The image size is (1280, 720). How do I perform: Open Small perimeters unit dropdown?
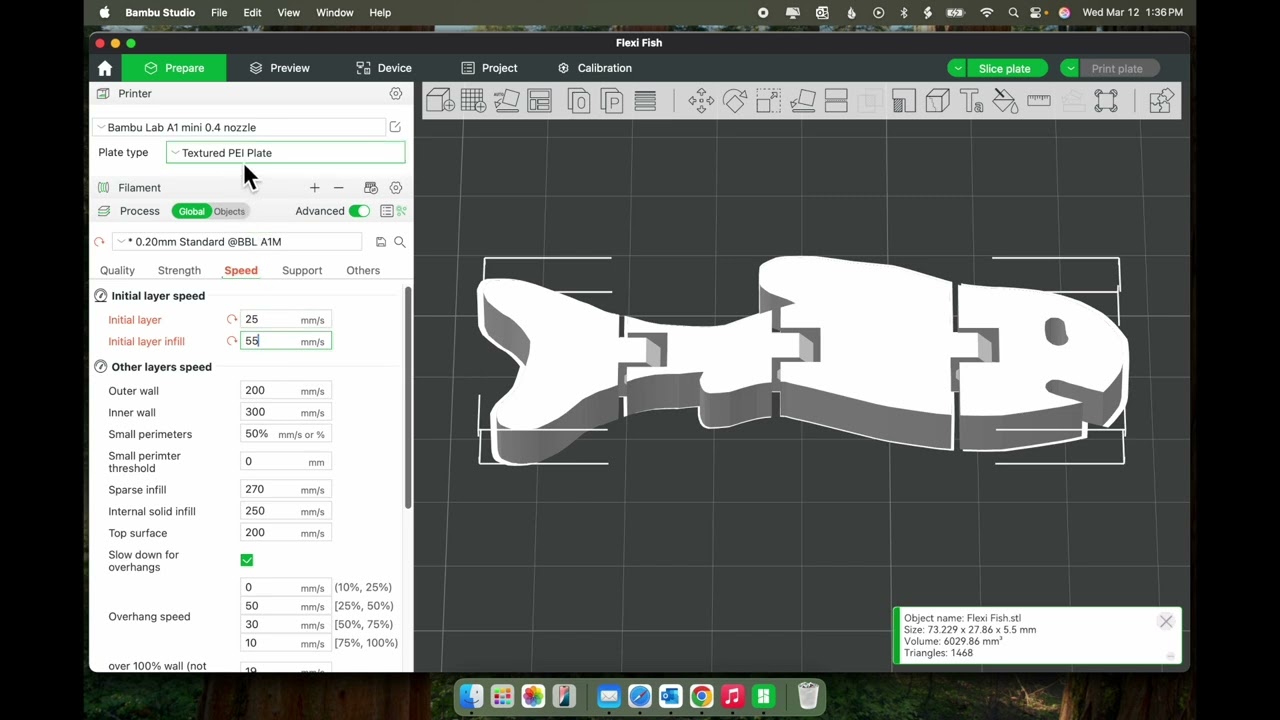[x=301, y=434]
